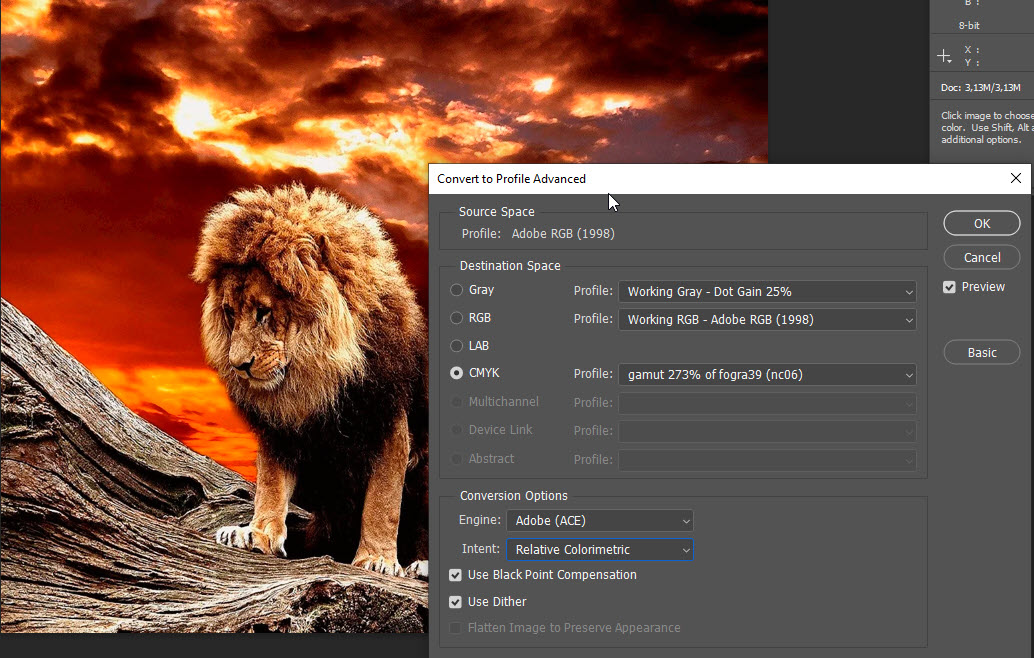The image size is (1034, 658).
Task: Click the Doc size readout in Info panel
Action: coord(985,88)
